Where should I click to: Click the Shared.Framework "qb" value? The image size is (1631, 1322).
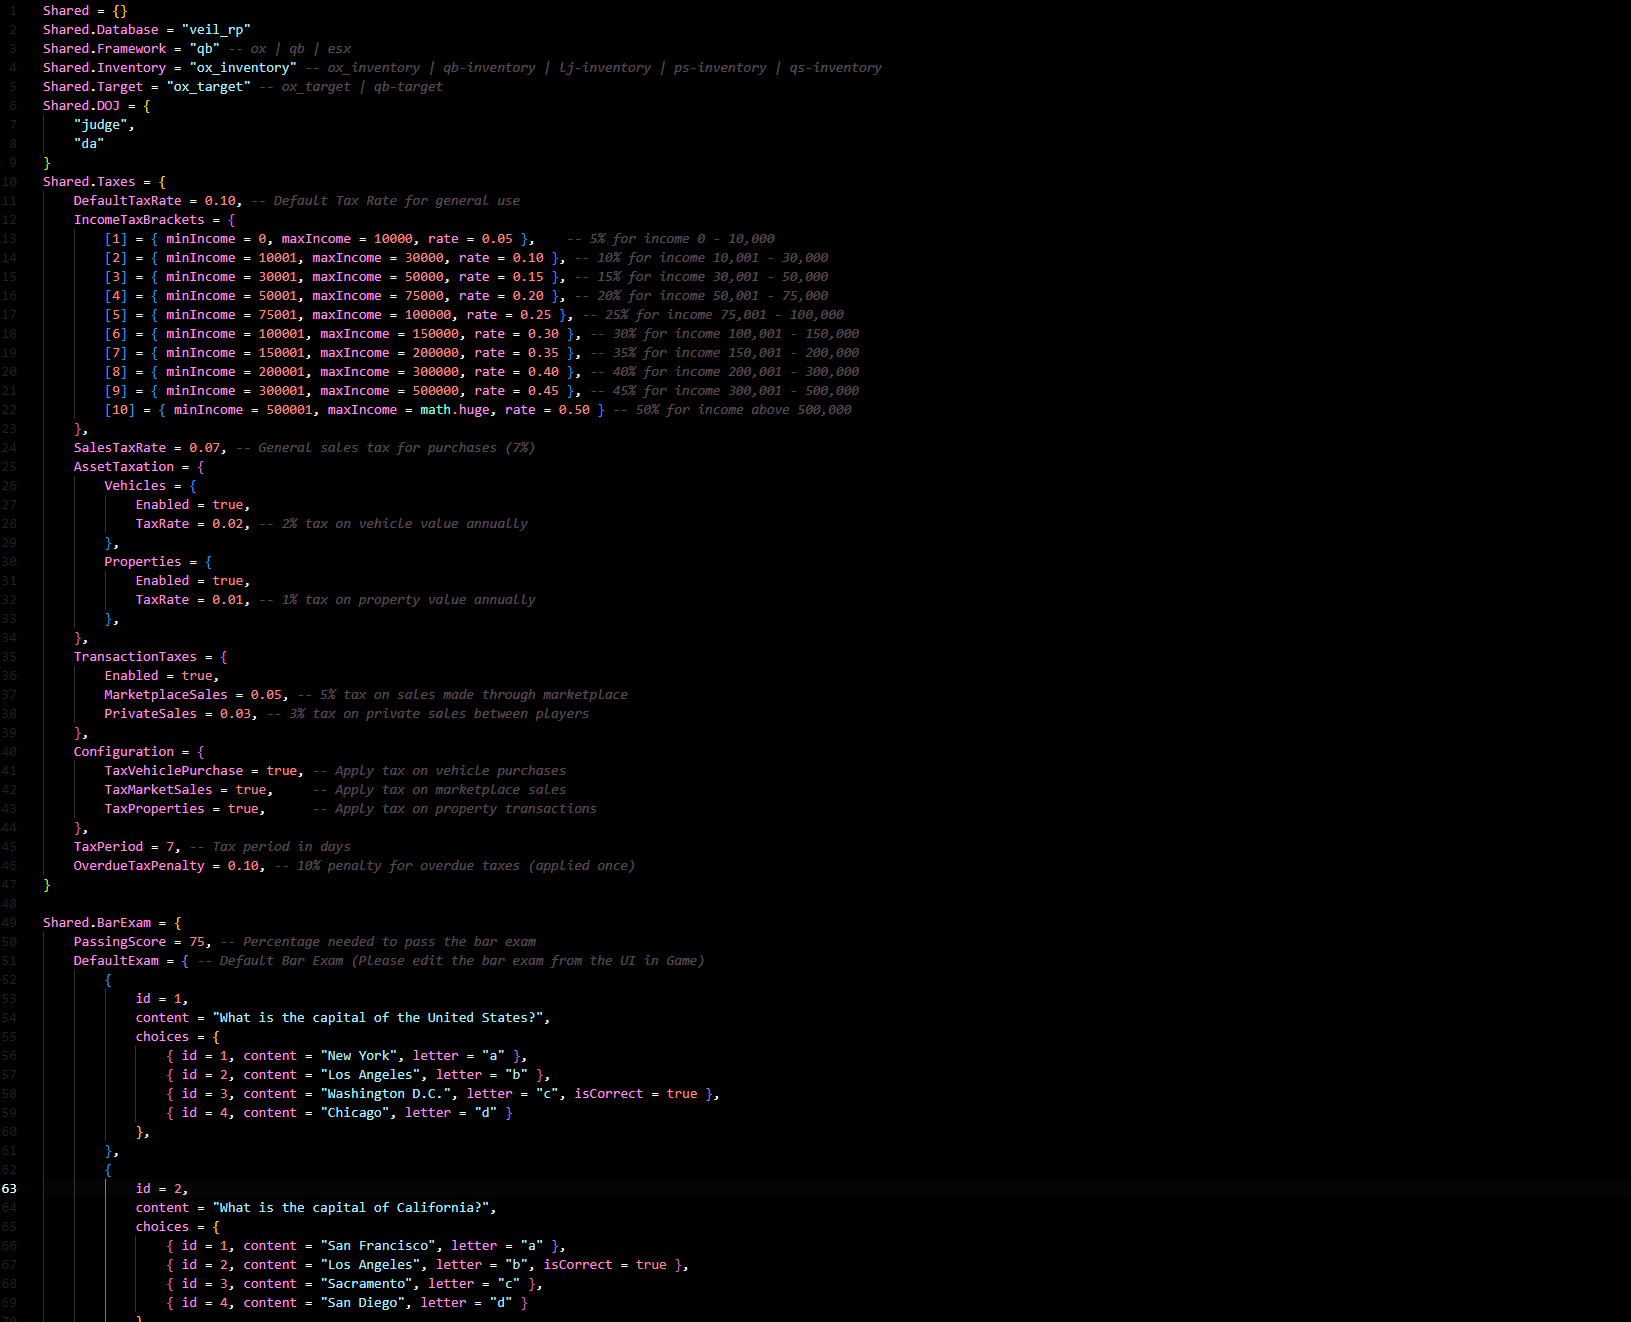click(x=204, y=48)
